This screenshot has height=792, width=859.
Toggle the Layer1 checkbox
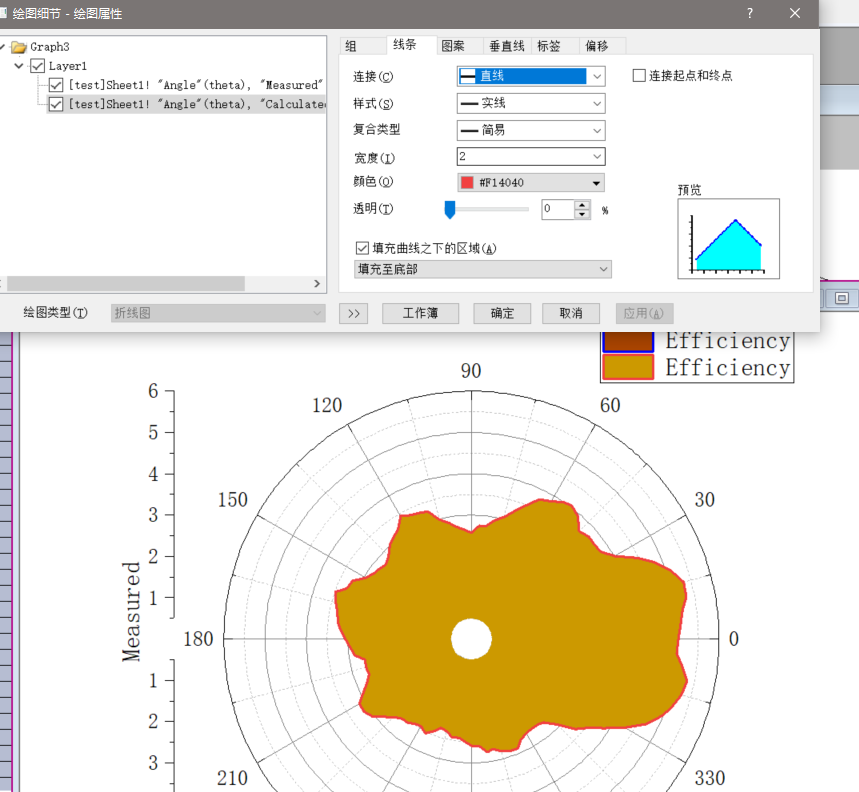click(37, 66)
